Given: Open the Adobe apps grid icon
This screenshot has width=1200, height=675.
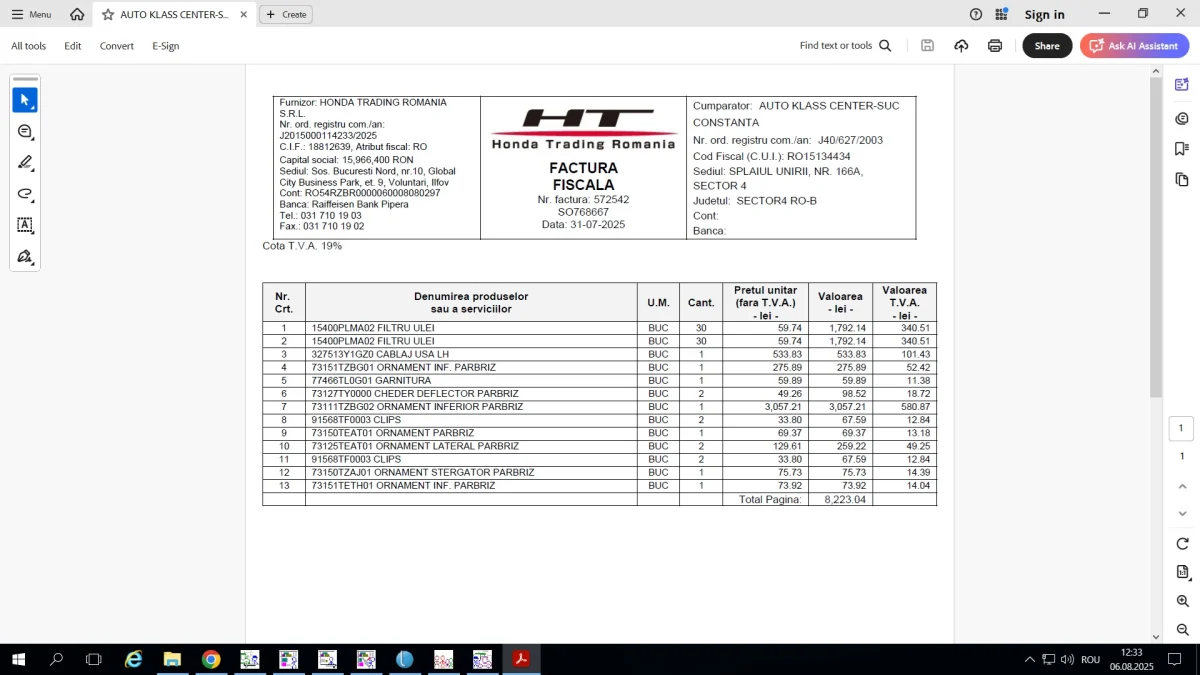Looking at the screenshot, I should [x=1002, y=14].
